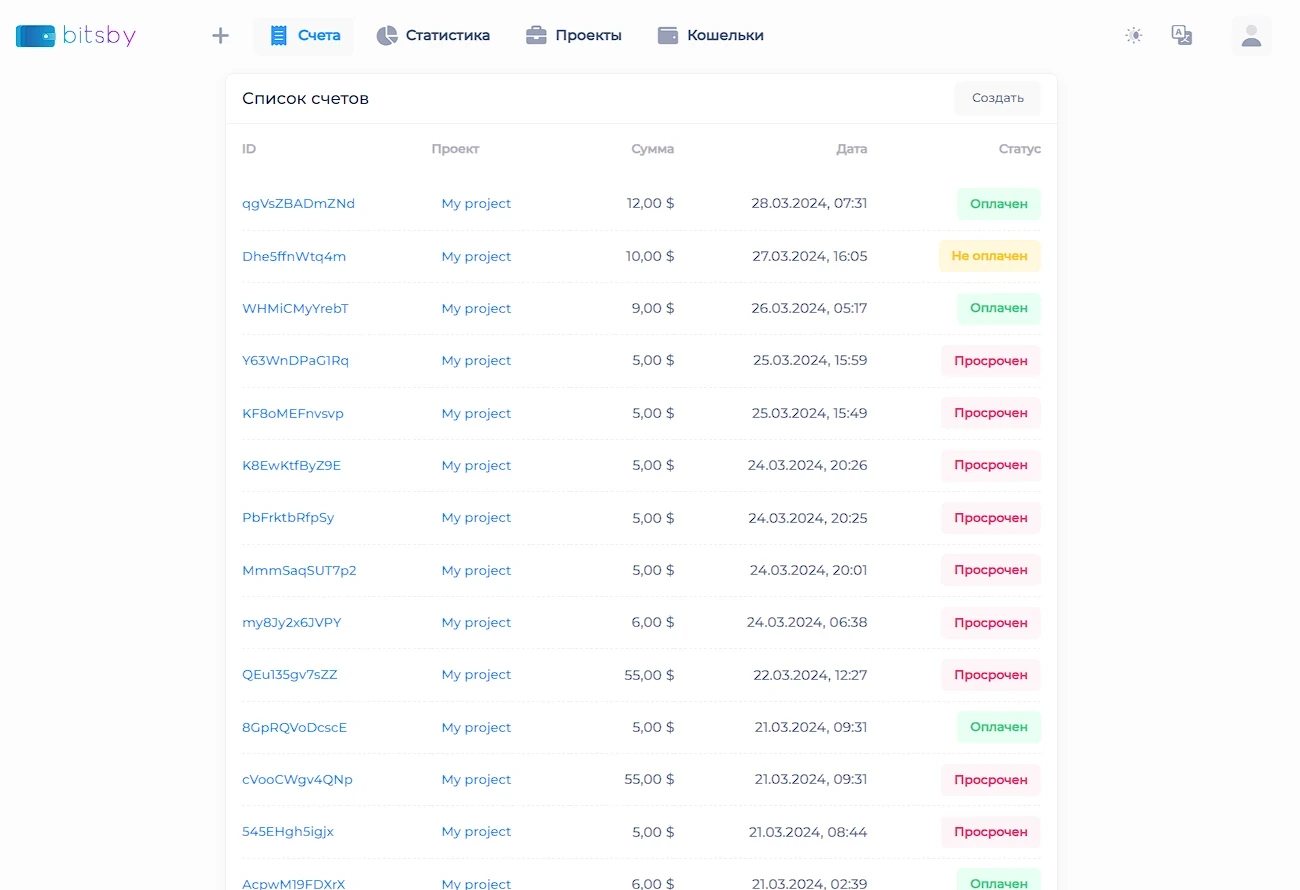Click the Список счетов heading

point(305,98)
